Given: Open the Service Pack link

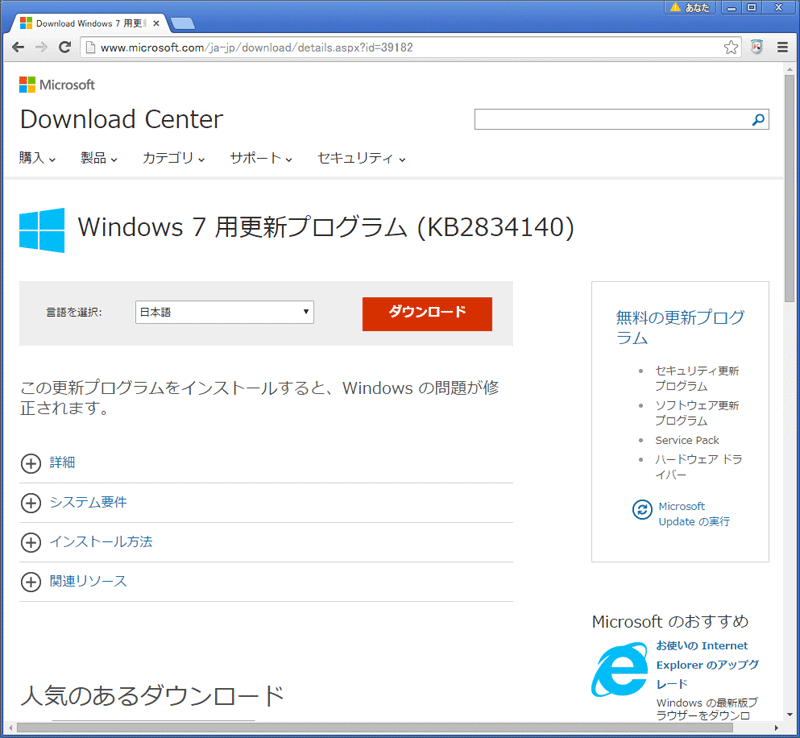Looking at the screenshot, I should click(x=687, y=440).
